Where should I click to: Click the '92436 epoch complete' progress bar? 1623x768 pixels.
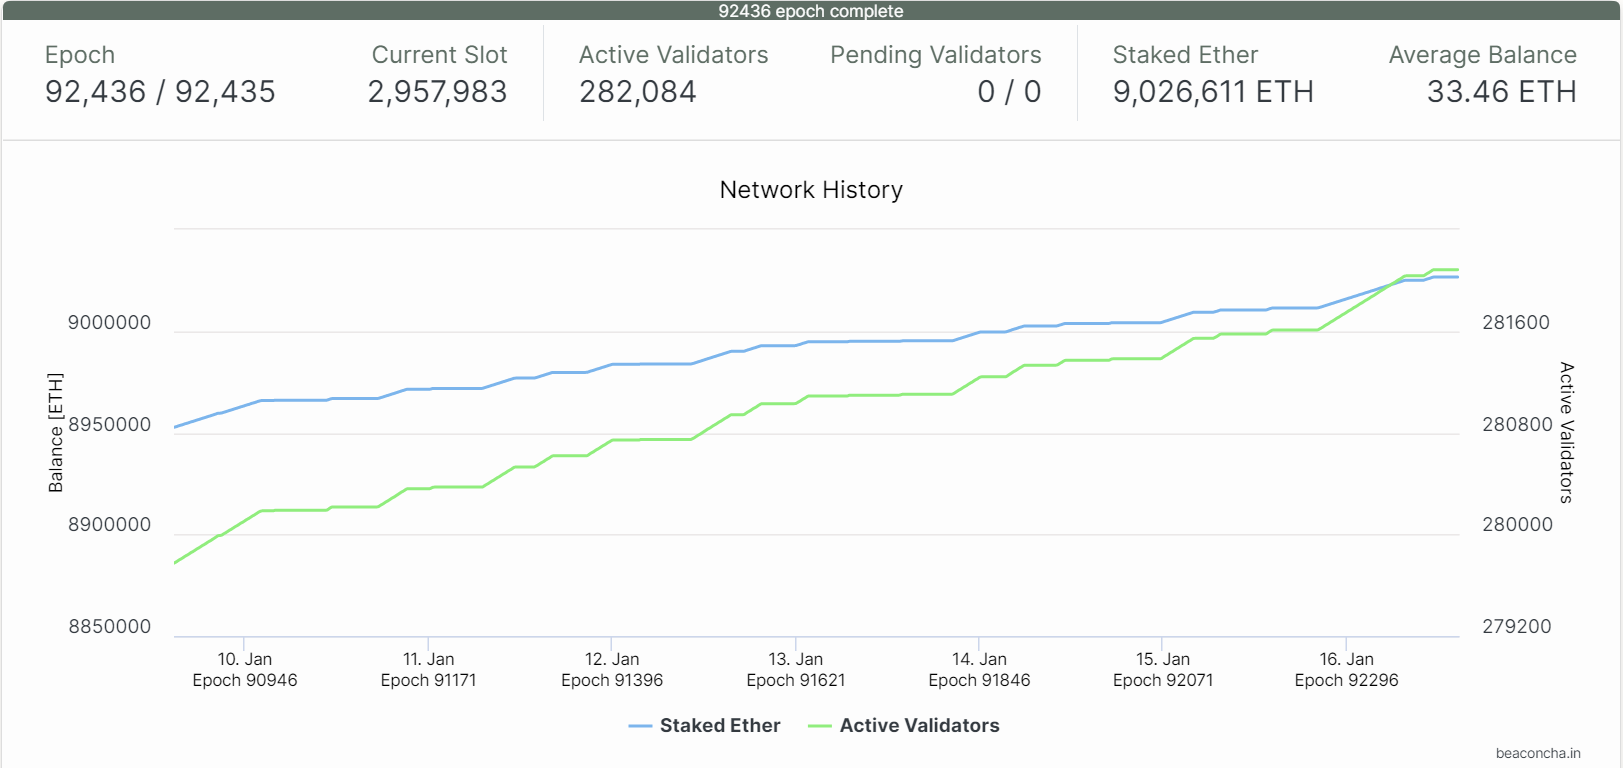click(x=811, y=11)
